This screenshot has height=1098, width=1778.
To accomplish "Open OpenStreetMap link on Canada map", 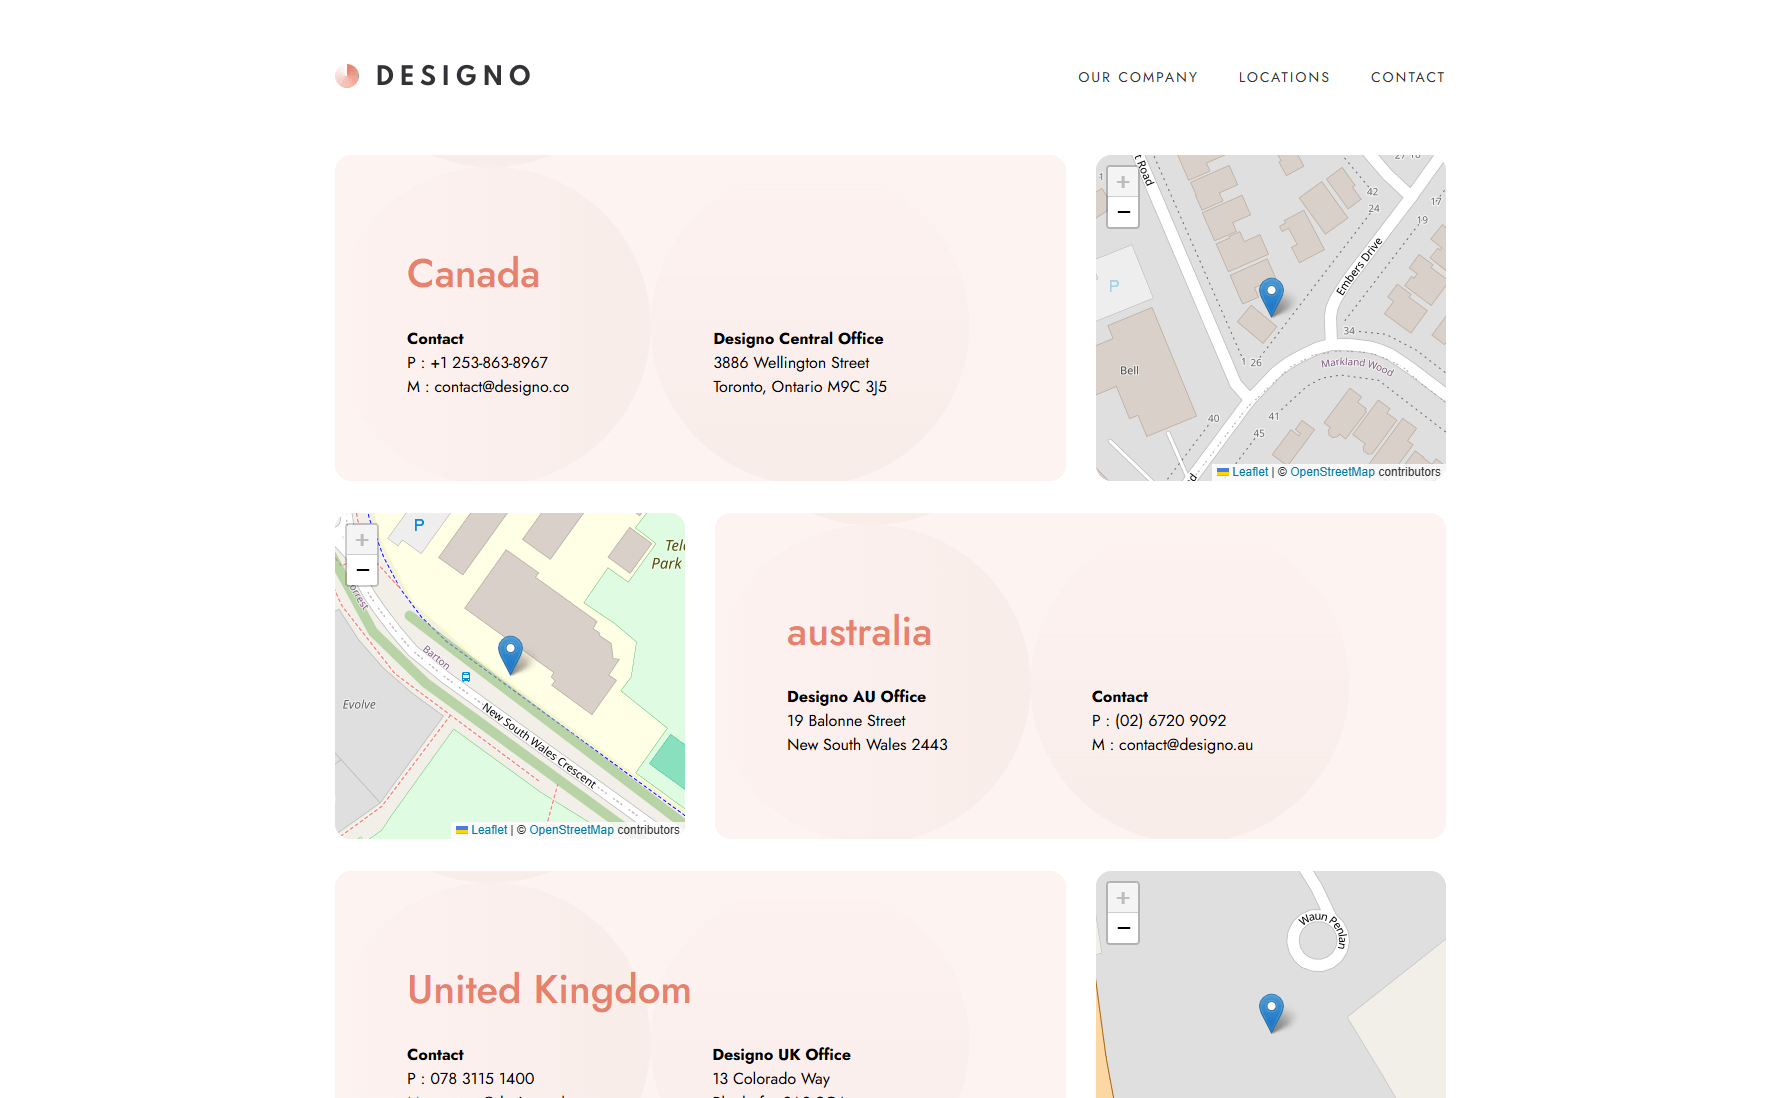I will [1332, 472].
